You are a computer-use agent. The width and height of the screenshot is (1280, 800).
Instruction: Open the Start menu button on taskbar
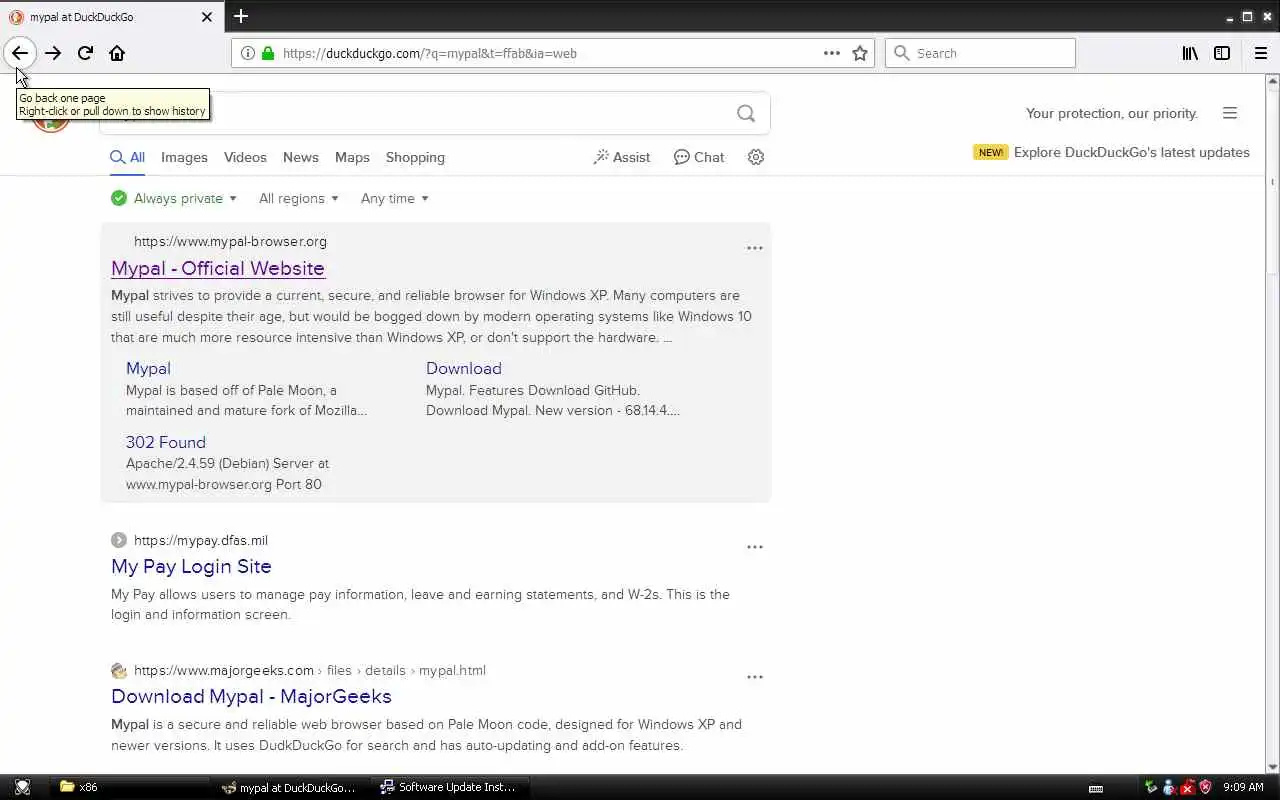[x=22, y=787]
